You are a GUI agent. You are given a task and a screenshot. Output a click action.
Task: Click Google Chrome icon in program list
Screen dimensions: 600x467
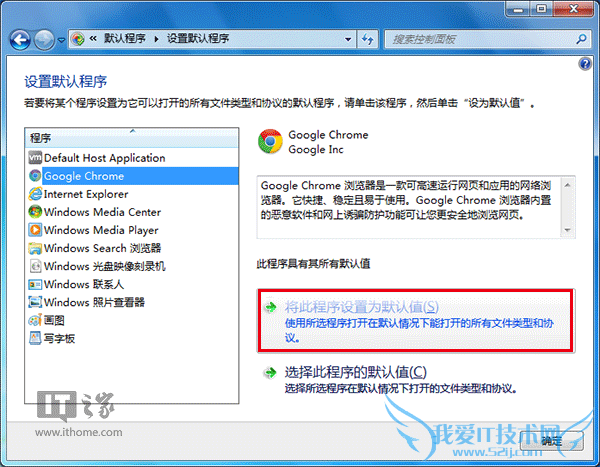click(x=35, y=176)
